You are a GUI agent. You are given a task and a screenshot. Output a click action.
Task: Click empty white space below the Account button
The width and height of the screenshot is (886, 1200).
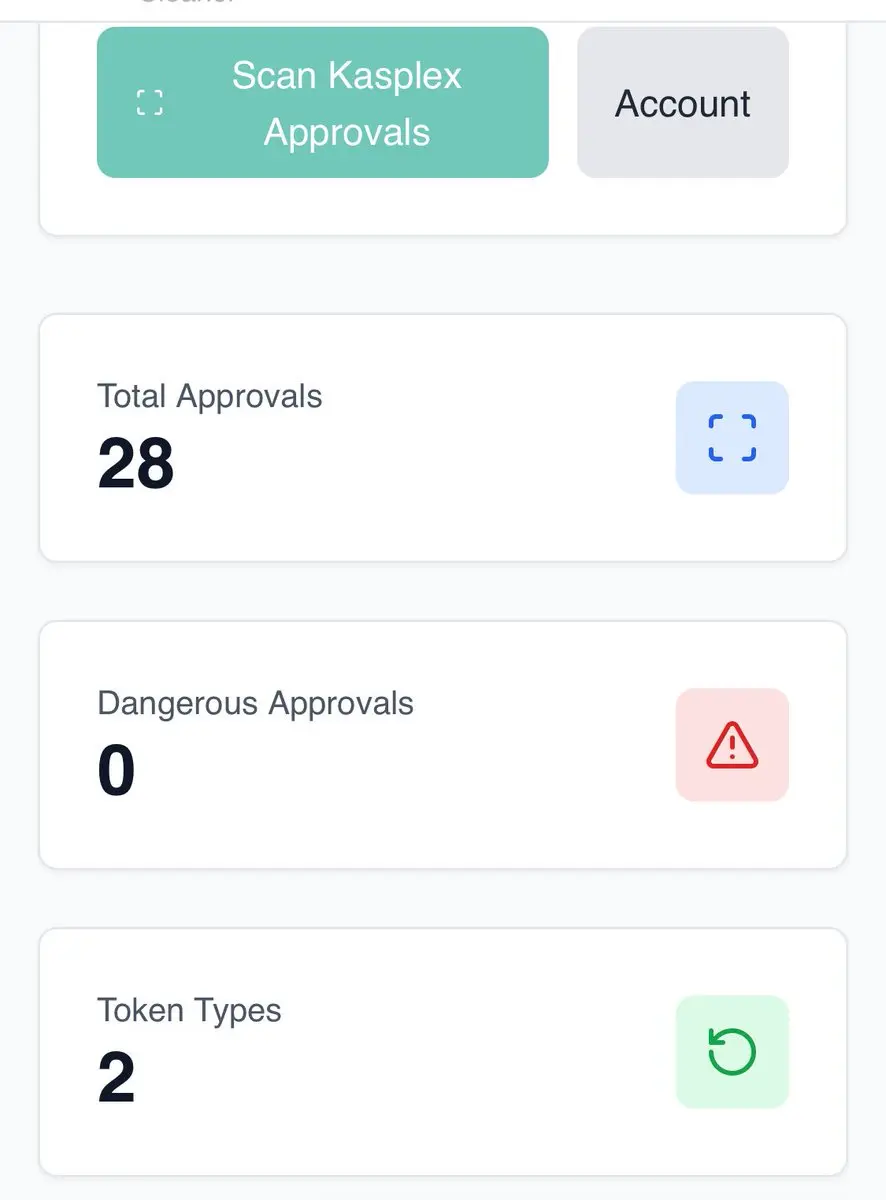click(x=683, y=206)
